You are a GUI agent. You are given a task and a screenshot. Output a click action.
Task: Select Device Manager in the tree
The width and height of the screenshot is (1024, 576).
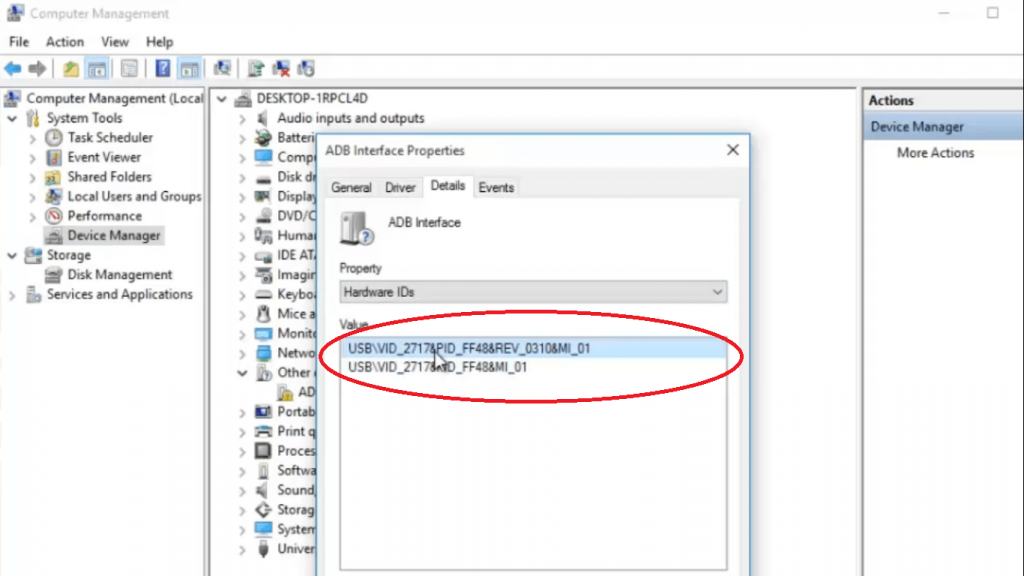(114, 236)
